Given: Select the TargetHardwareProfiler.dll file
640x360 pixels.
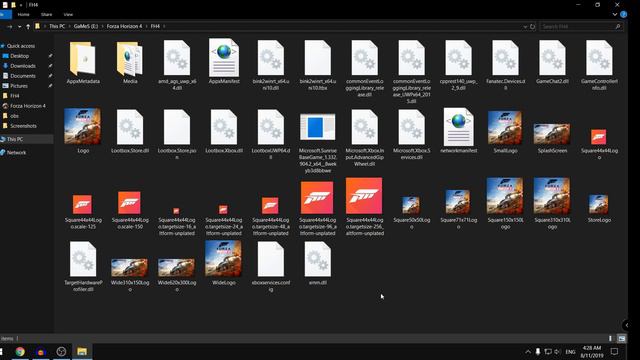Looking at the screenshot, I should [x=83, y=266].
